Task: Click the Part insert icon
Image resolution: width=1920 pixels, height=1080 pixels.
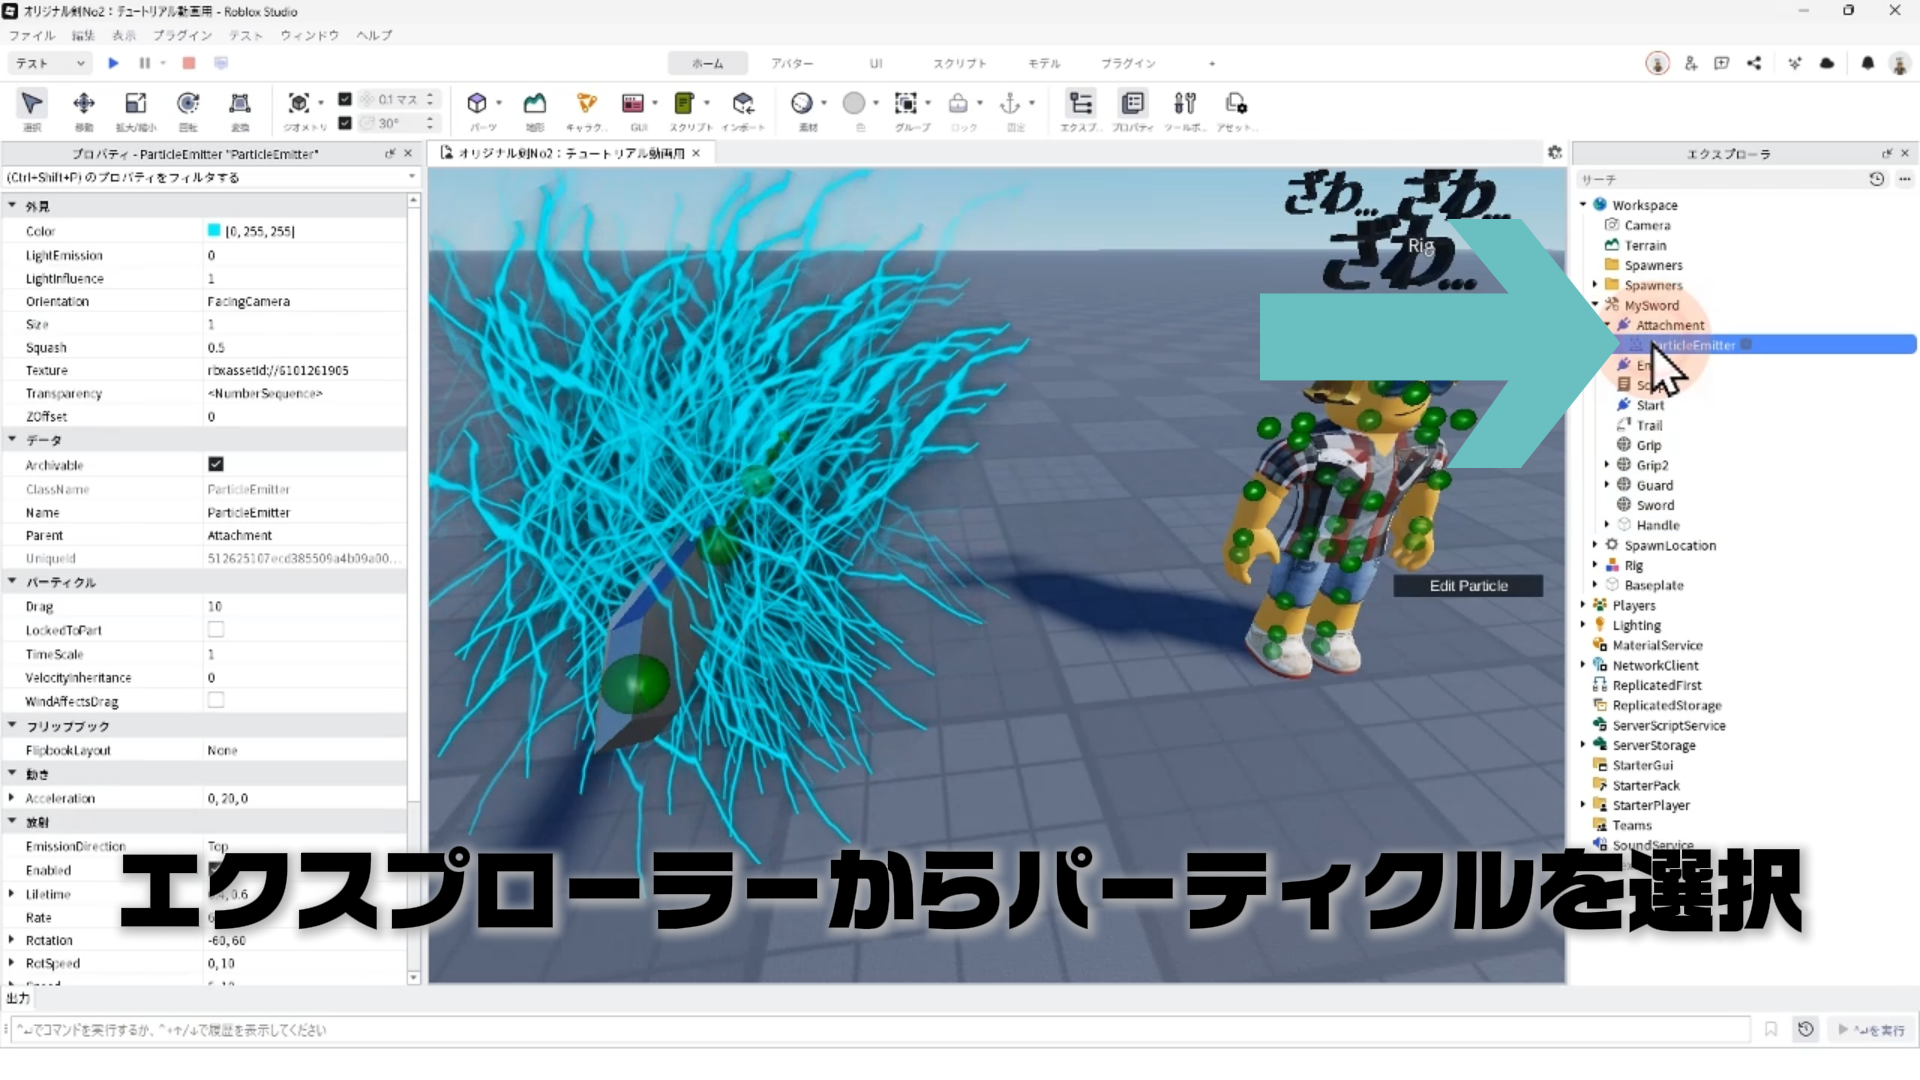Action: point(477,104)
